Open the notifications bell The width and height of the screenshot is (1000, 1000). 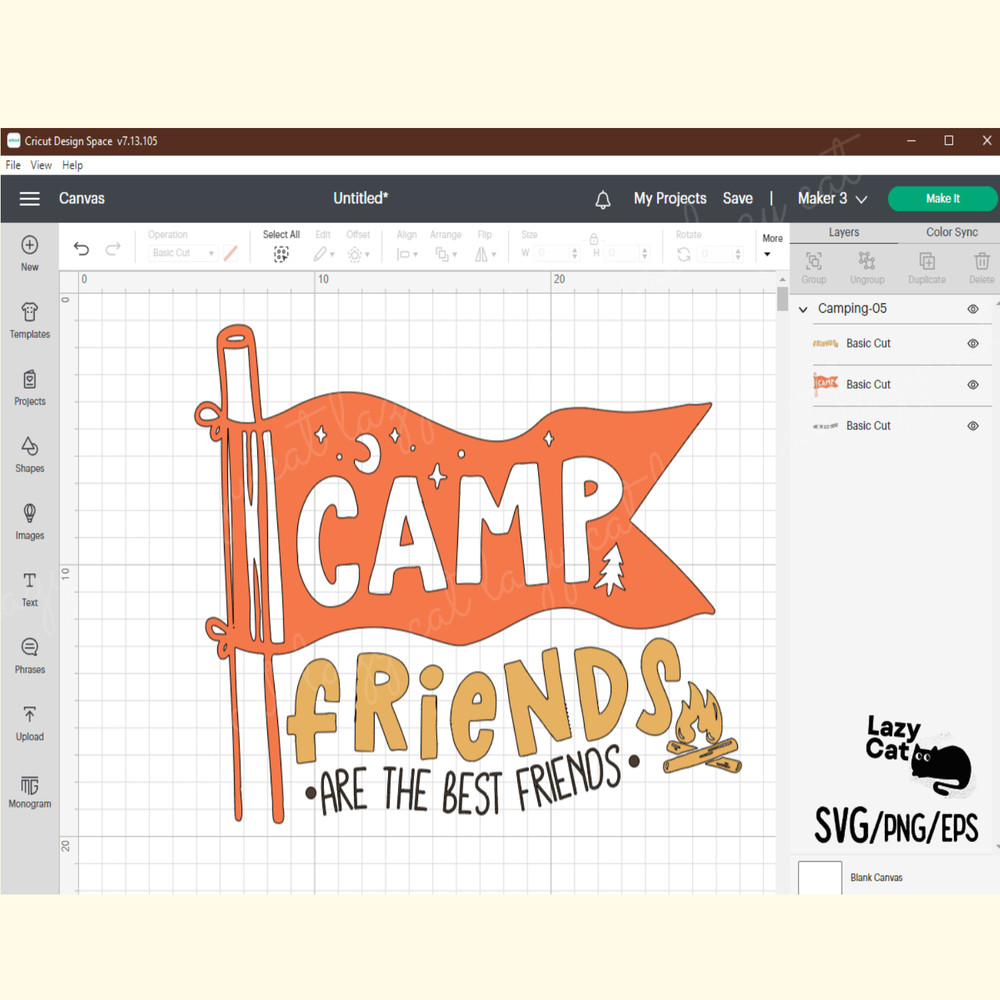[603, 200]
